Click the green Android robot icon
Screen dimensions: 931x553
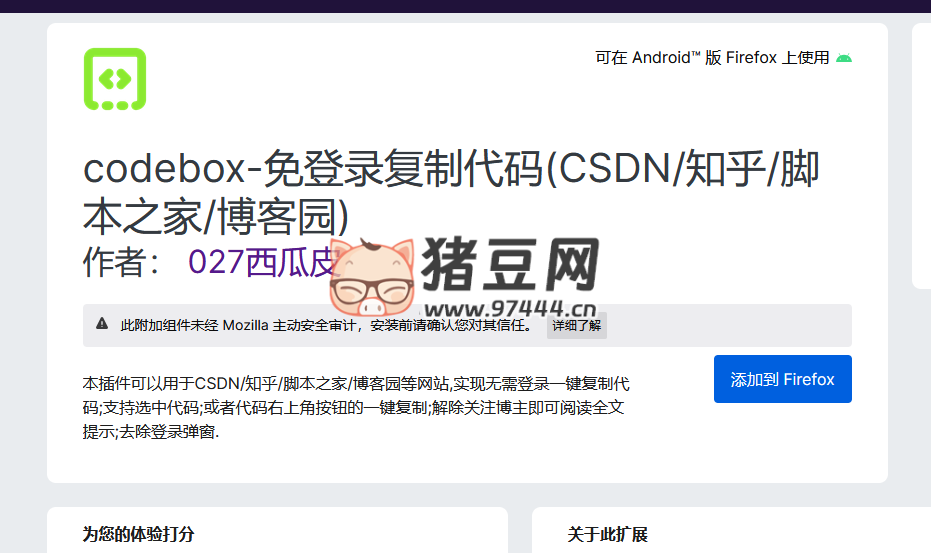[x=844, y=58]
